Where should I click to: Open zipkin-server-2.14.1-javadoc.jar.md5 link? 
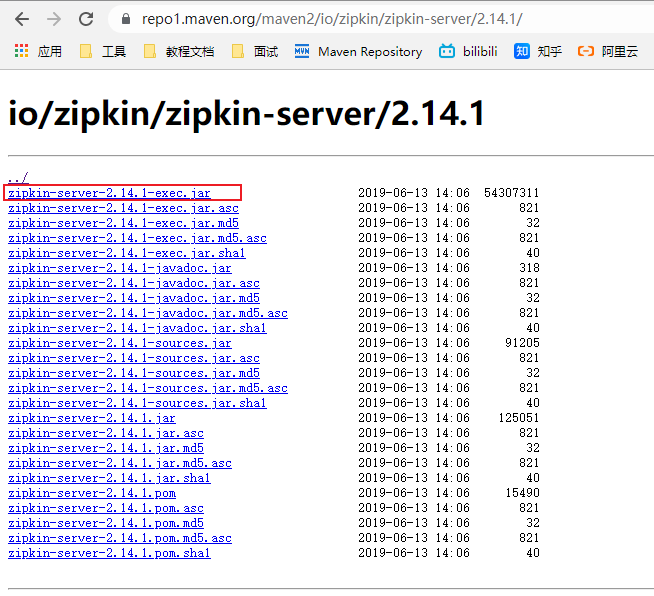tap(134, 298)
